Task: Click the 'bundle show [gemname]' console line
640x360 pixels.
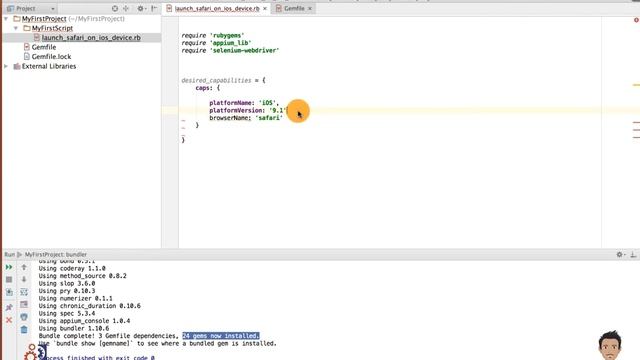Action: 158,343
